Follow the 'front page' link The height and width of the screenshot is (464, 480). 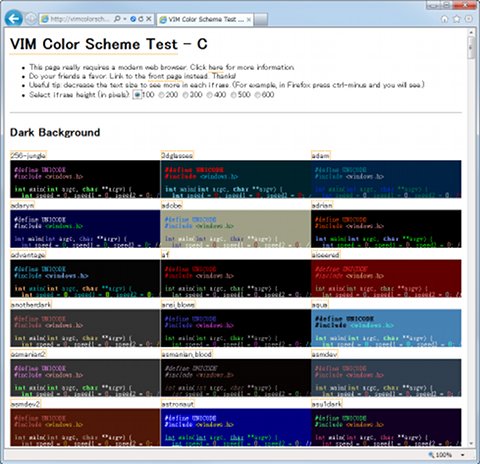pos(165,76)
